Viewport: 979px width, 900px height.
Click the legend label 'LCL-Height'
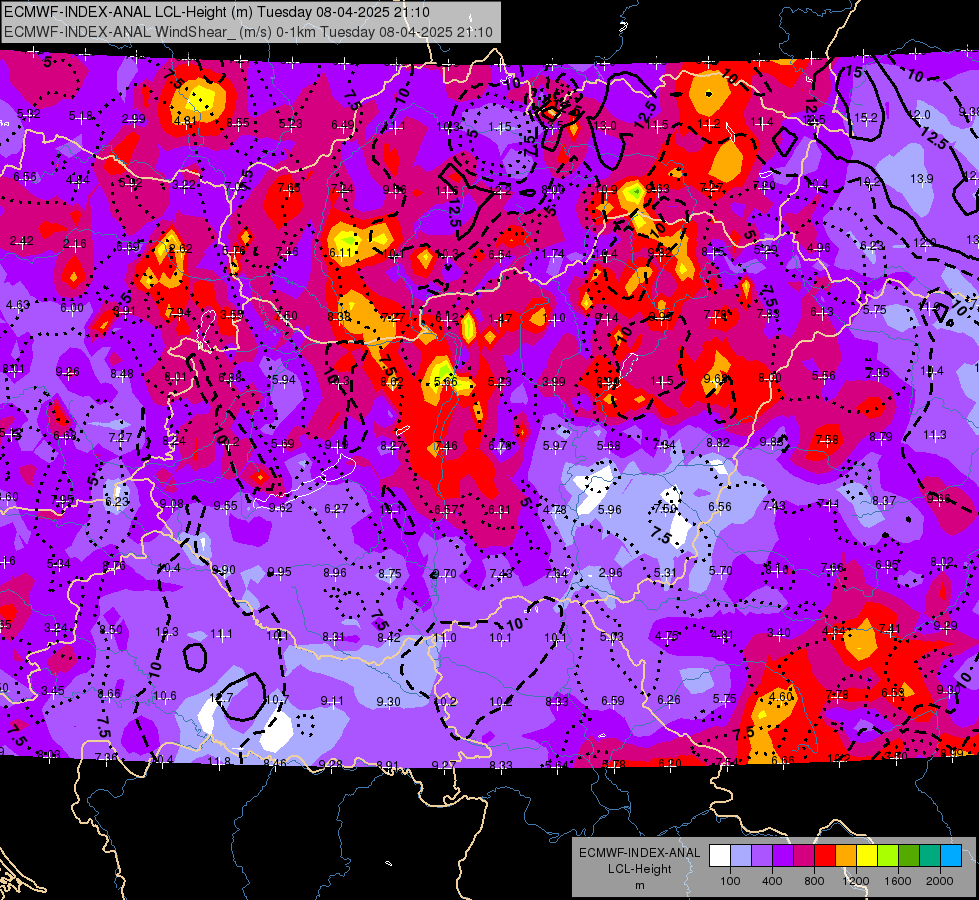639,869
